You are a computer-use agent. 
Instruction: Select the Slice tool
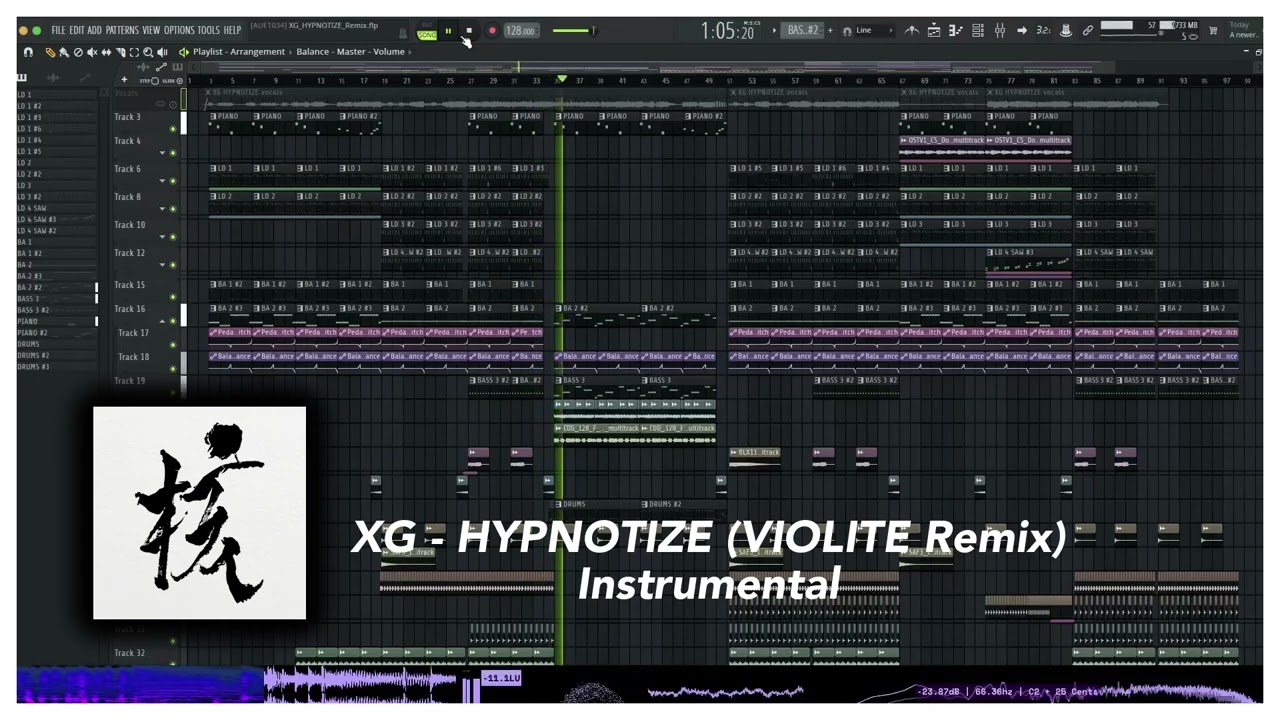pos(120,52)
